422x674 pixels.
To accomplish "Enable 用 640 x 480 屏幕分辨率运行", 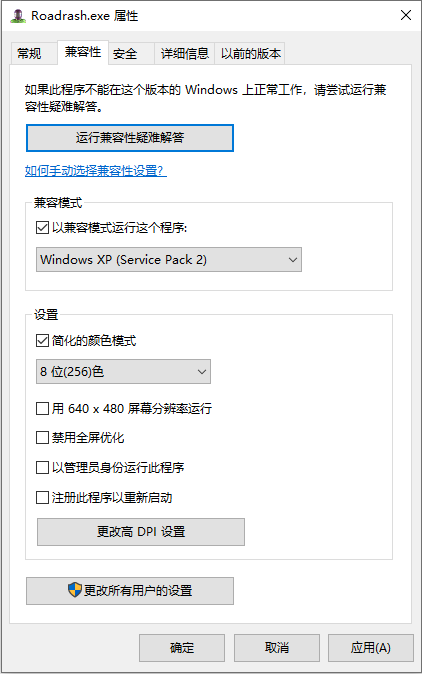I will 42,408.
